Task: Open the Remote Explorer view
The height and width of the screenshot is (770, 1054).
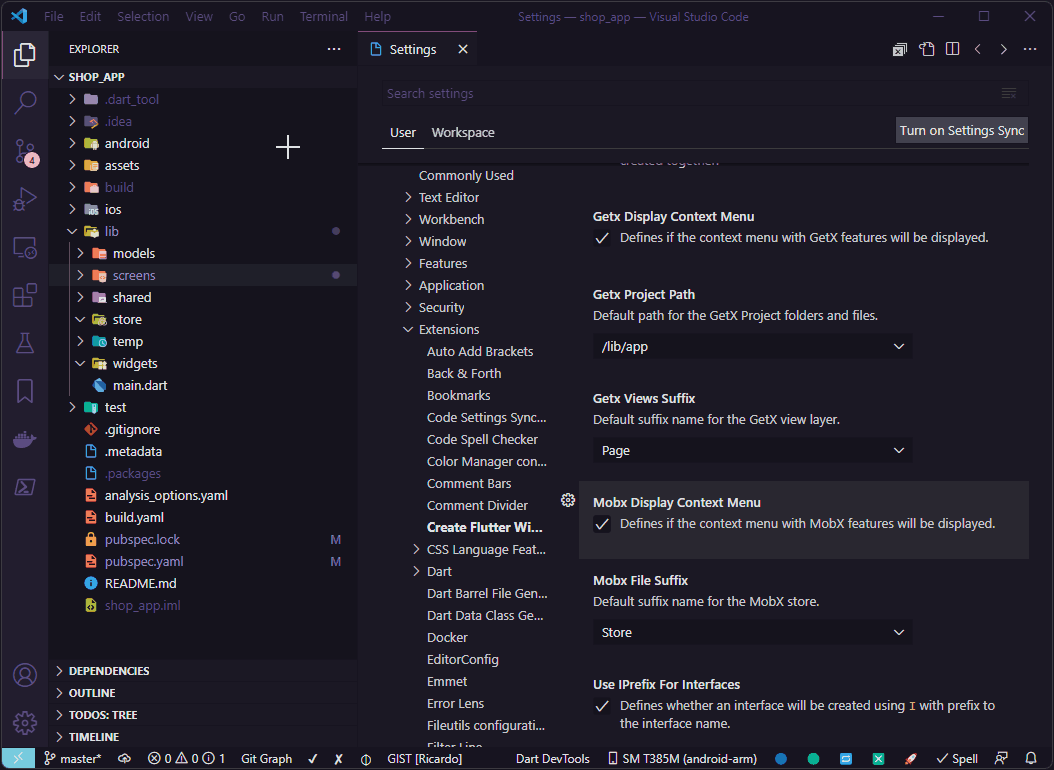Action: pyautogui.click(x=25, y=248)
